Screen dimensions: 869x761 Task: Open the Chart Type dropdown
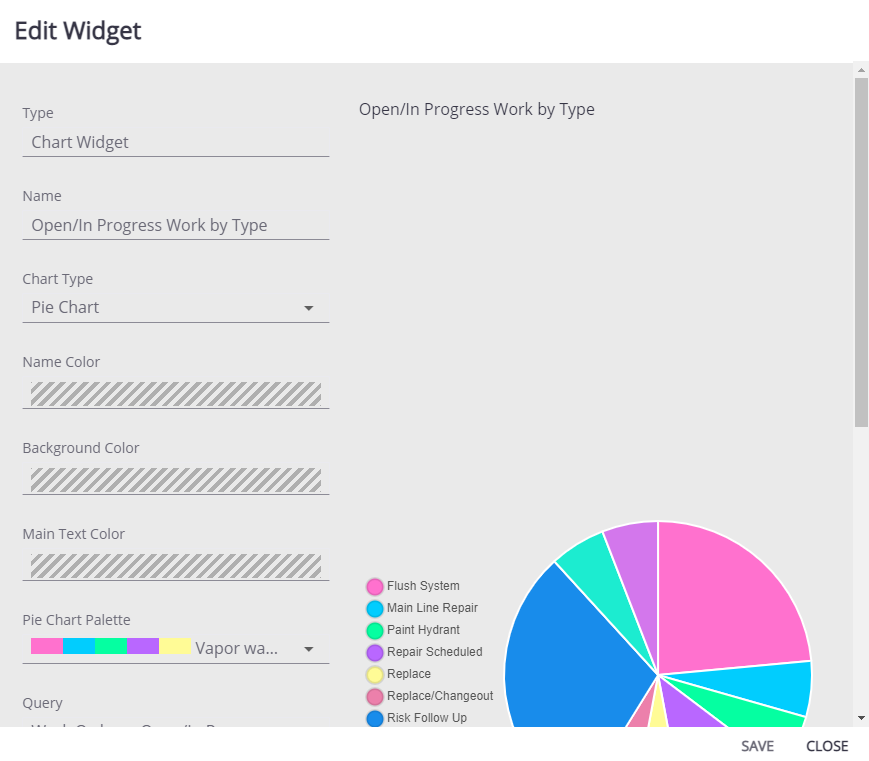pyautogui.click(x=308, y=308)
